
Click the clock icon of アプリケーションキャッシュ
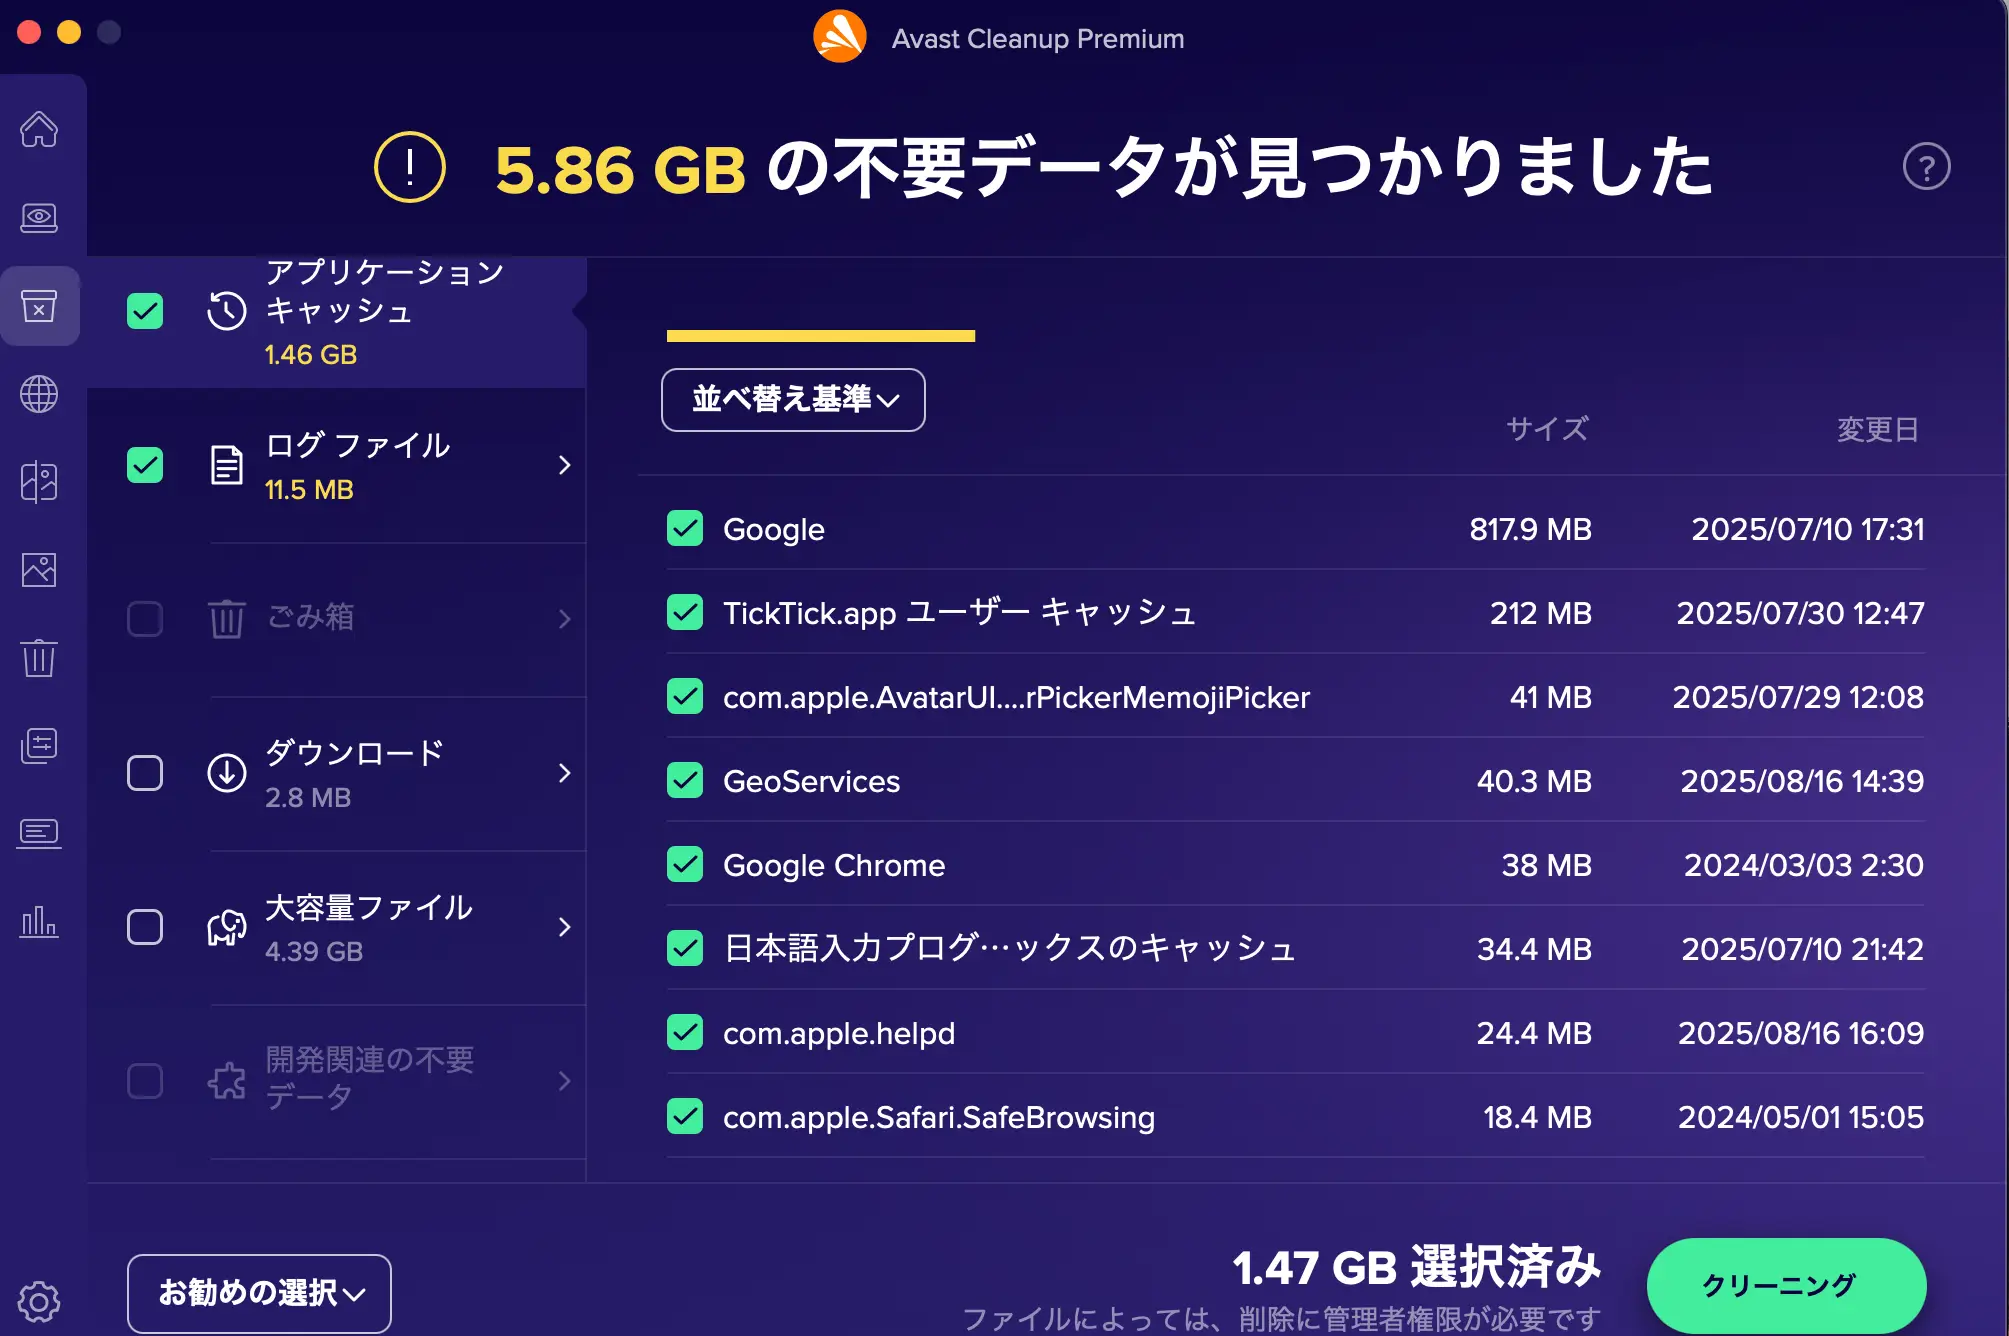[x=227, y=311]
